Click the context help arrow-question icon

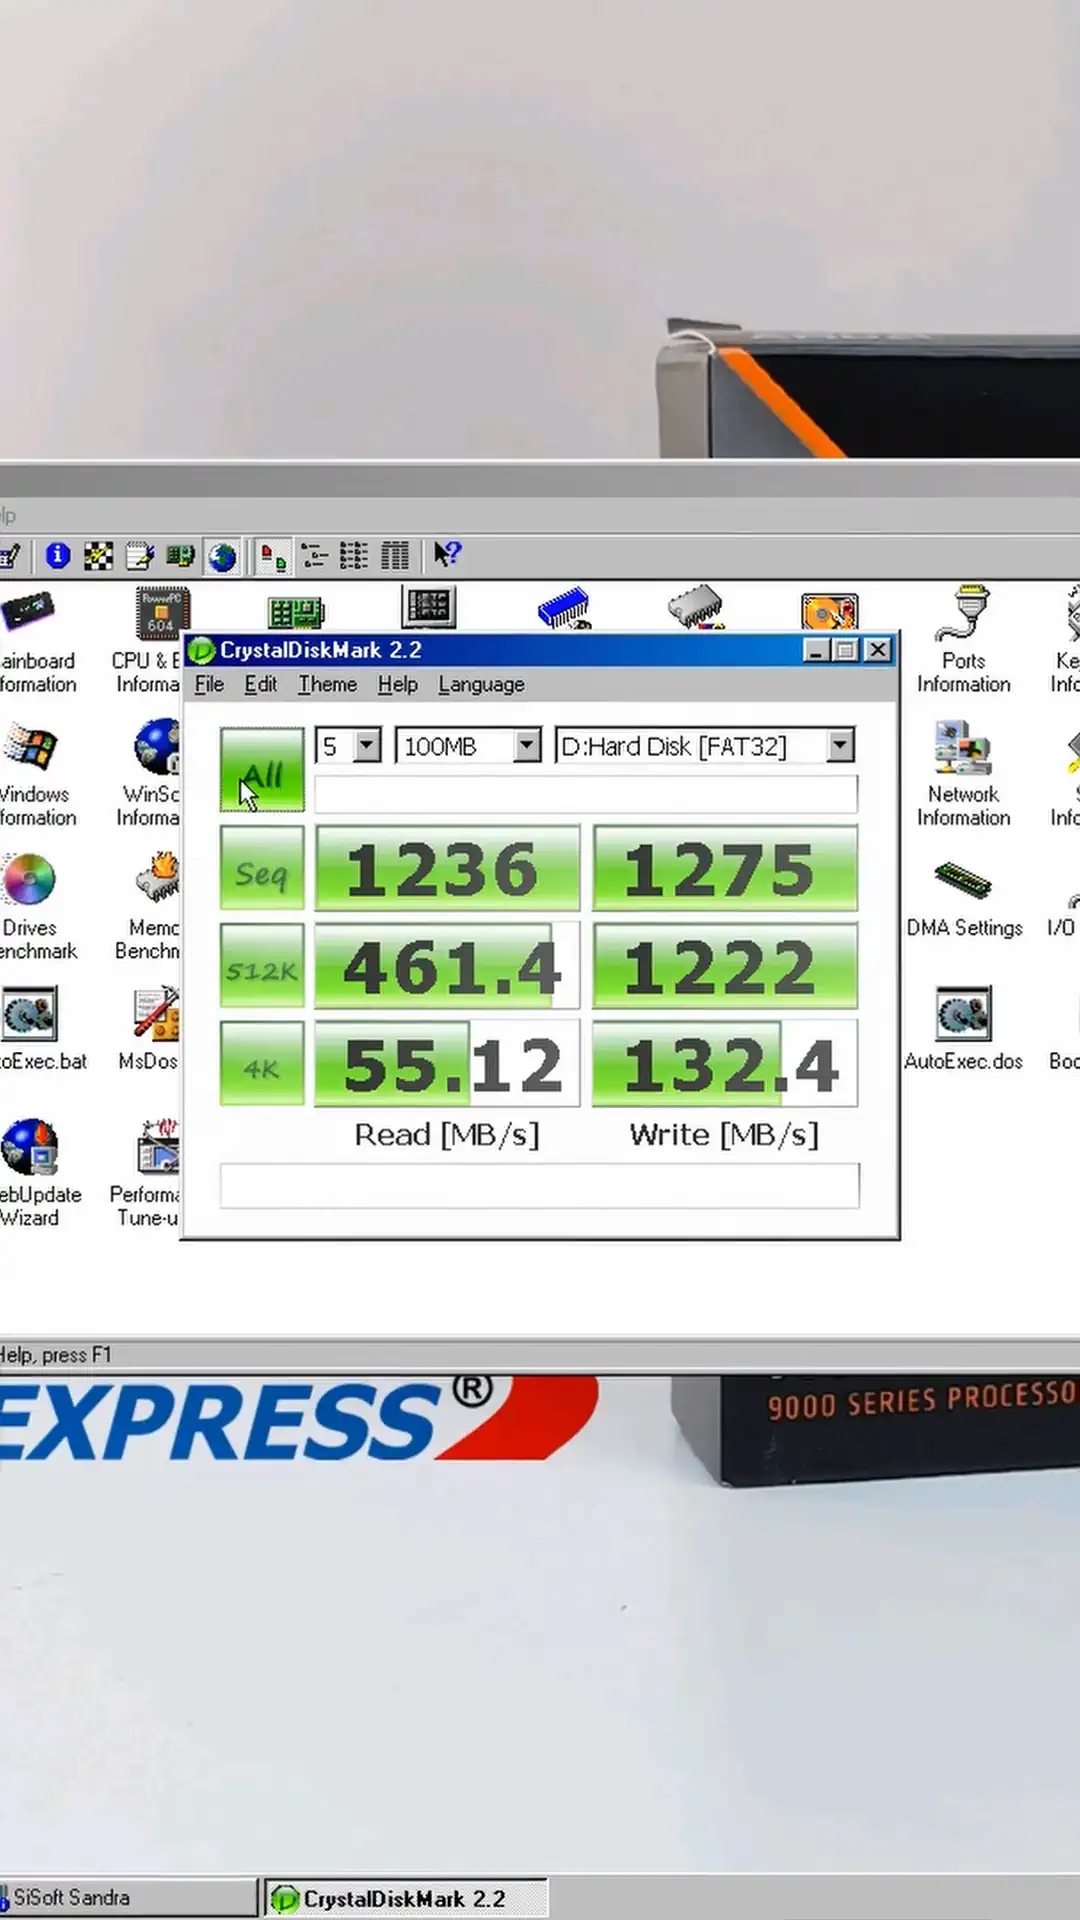pos(447,554)
